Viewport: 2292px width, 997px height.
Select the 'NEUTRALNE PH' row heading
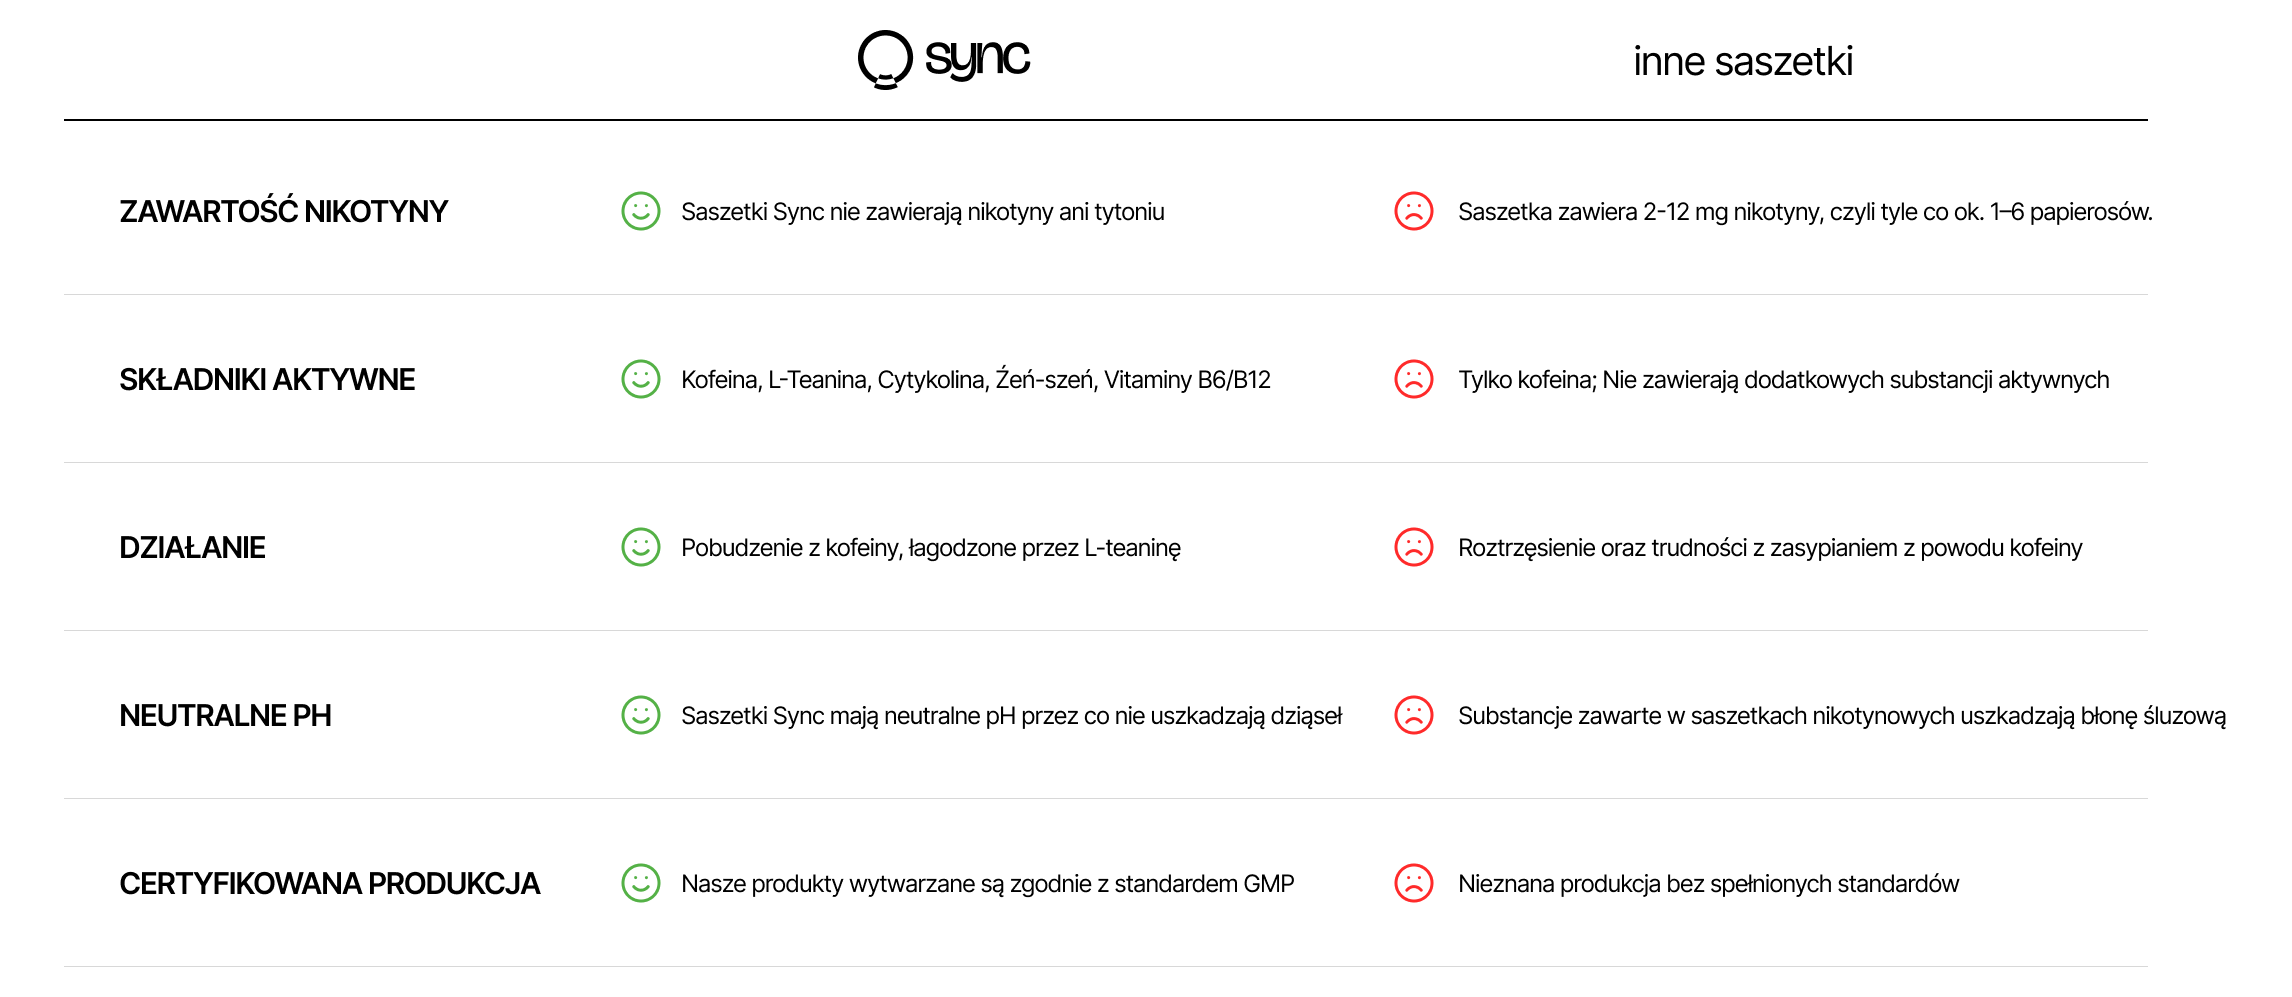[225, 716]
